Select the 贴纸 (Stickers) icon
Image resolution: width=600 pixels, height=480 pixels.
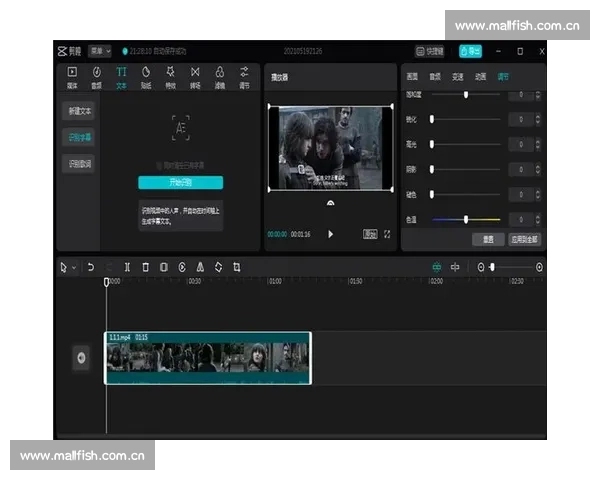coord(145,76)
